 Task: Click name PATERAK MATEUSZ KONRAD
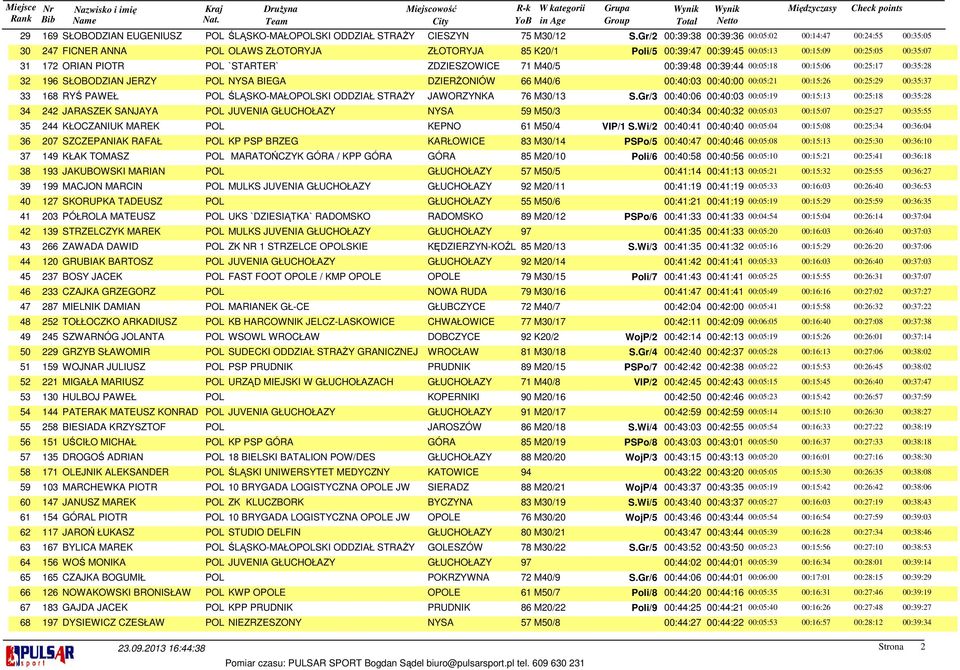[130, 412]
